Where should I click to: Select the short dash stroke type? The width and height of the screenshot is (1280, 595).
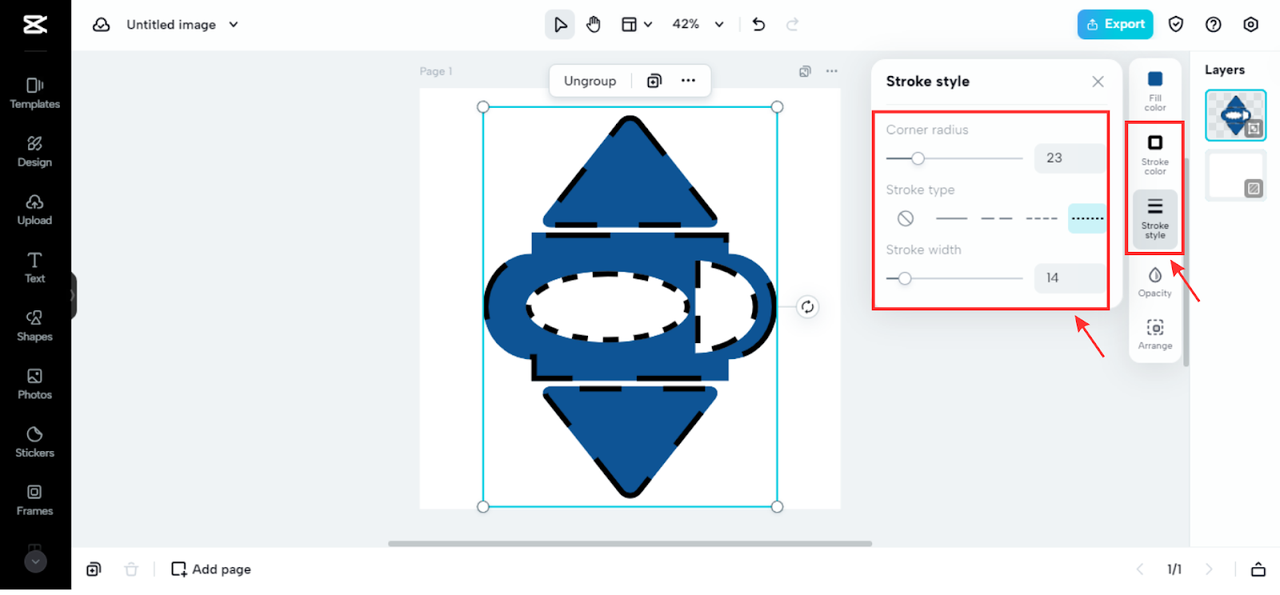pos(1042,218)
